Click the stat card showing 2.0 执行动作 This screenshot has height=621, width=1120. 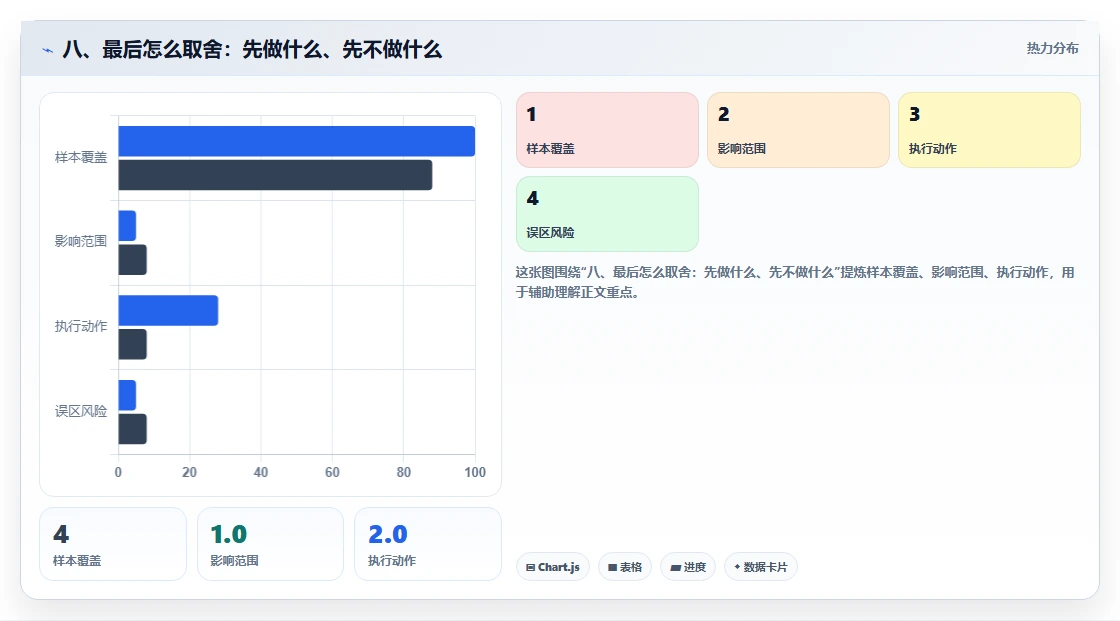point(428,544)
